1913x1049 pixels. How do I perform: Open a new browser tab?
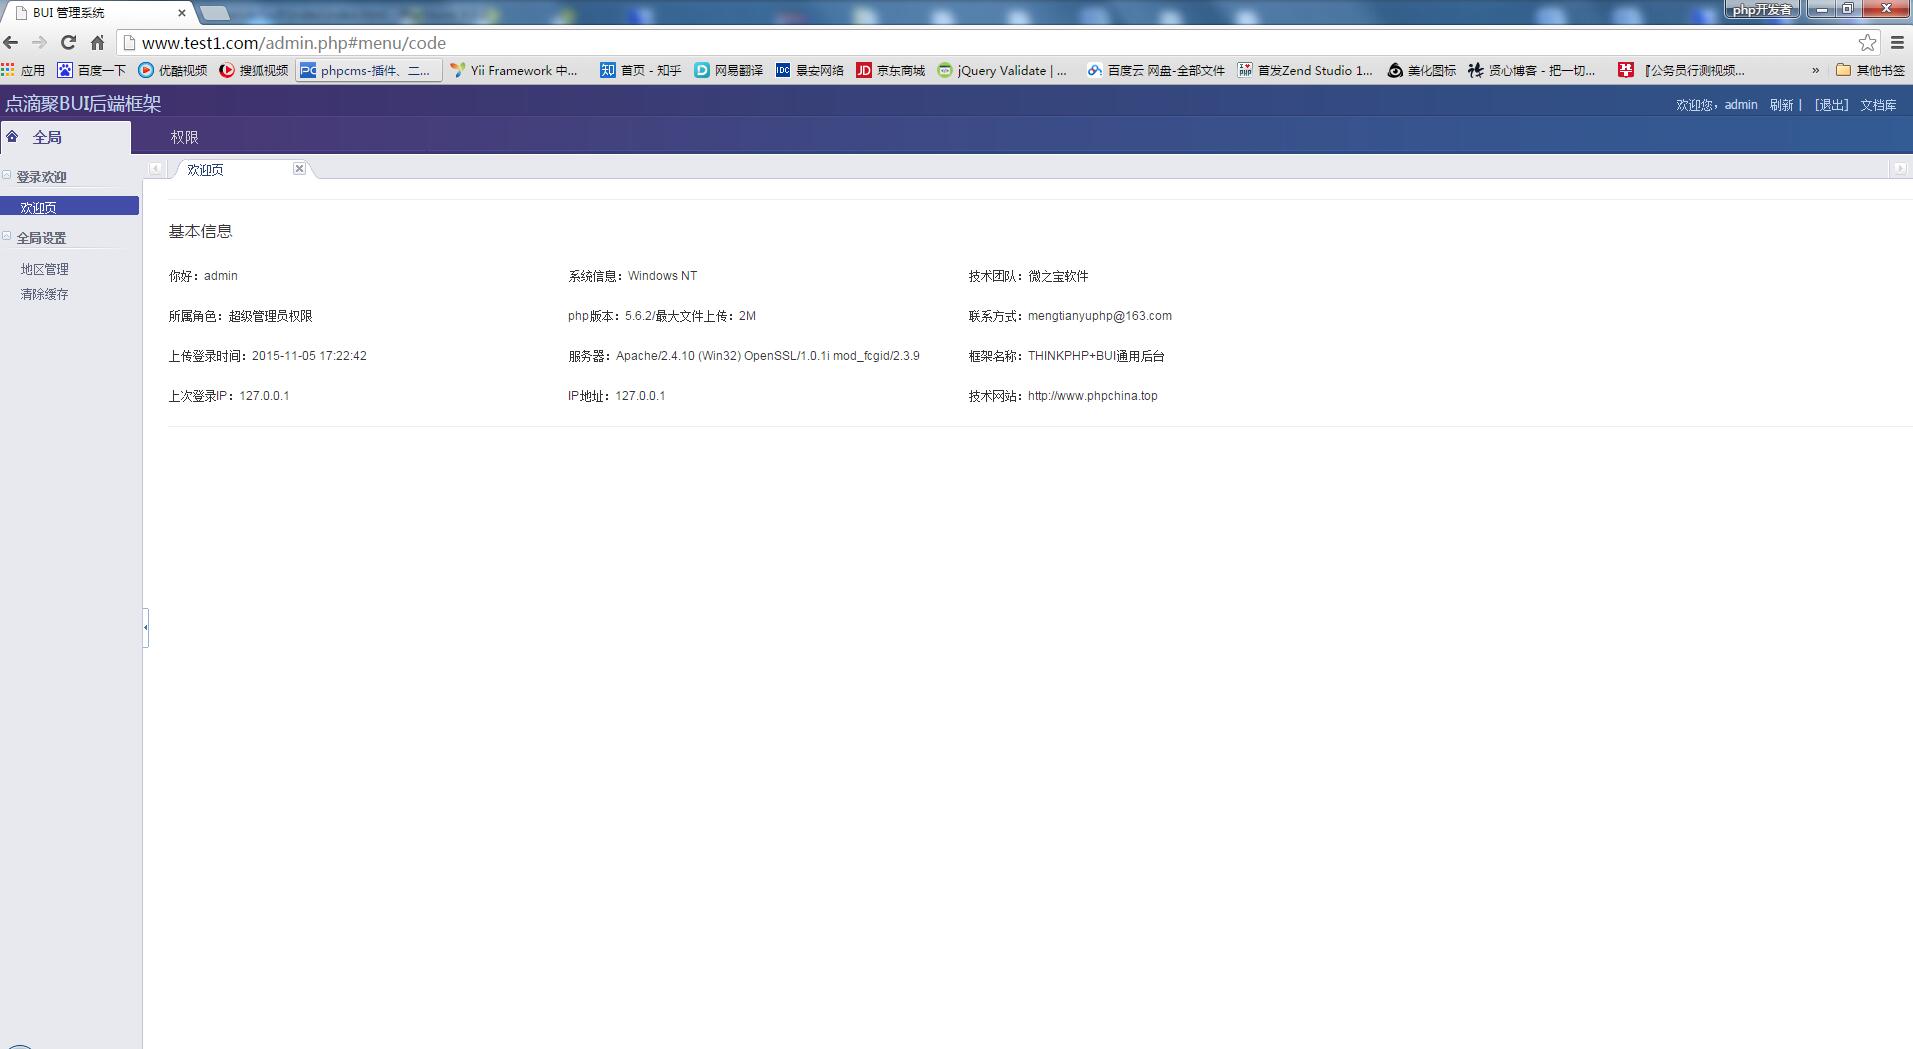coord(215,13)
